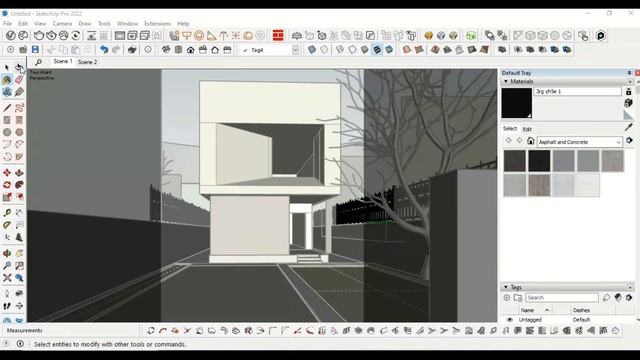Select the Line drawing tool

coord(7,108)
